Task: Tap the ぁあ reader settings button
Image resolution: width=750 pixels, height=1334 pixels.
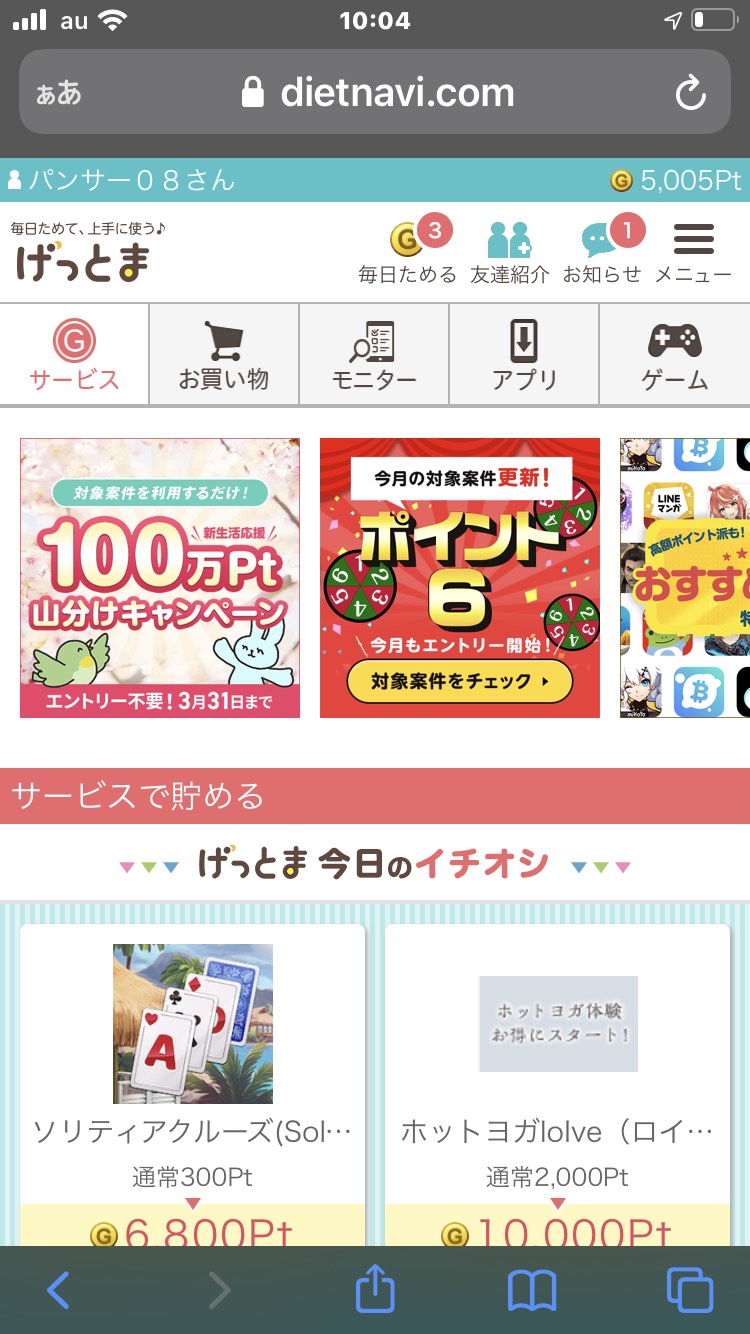Action: (x=59, y=94)
